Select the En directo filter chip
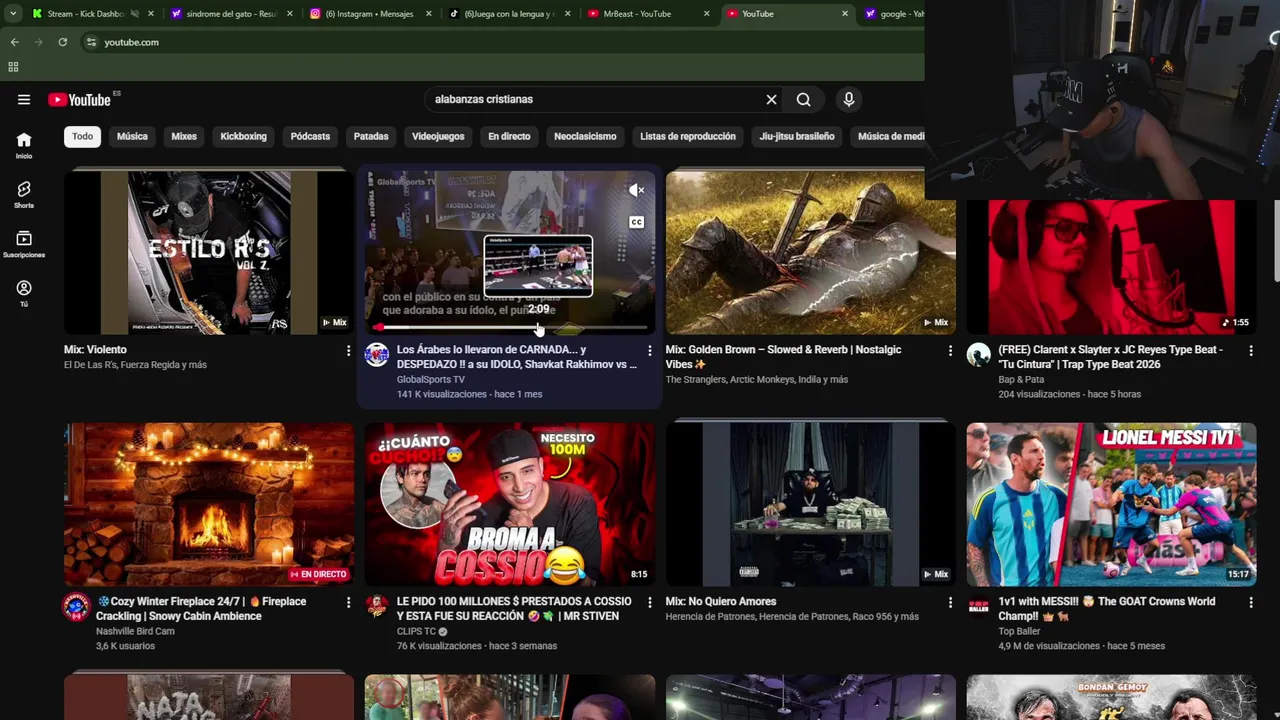Screen dimensions: 1280x720 pyautogui.click(x=509, y=136)
